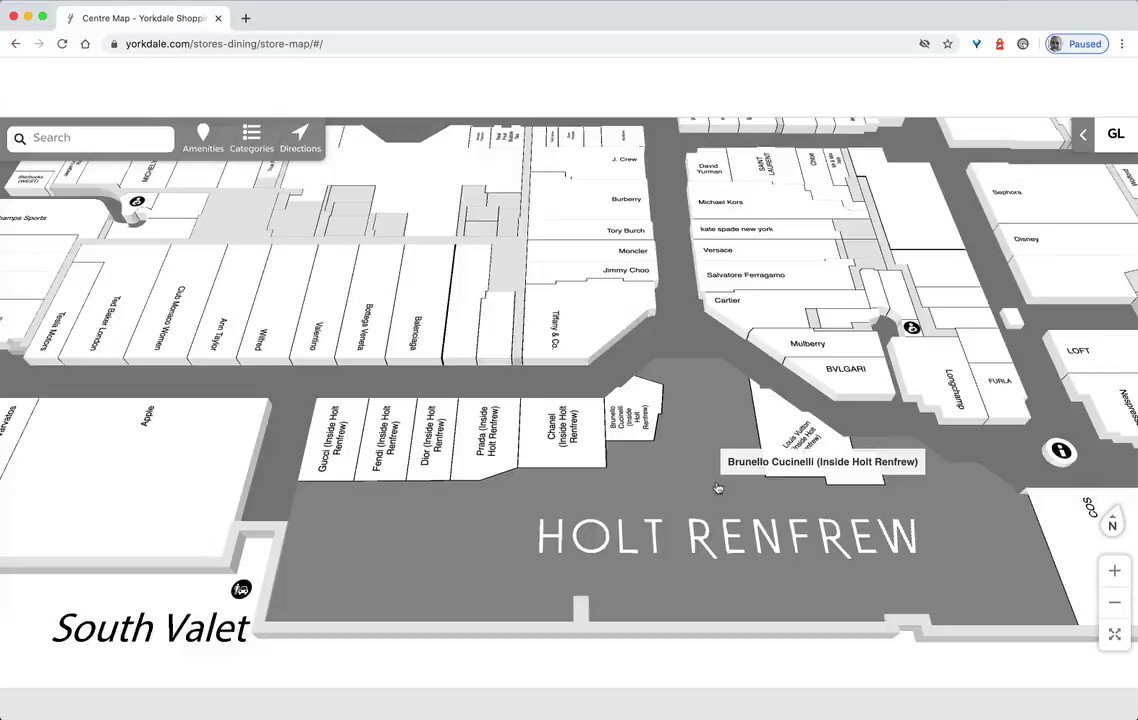Select the Tiffany & Co. store
This screenshot has height=720, width=1138.
coord(555,330)
